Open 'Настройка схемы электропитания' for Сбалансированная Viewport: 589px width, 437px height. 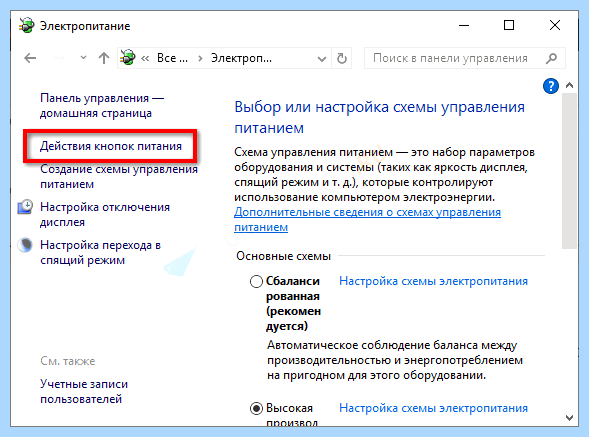433,281
